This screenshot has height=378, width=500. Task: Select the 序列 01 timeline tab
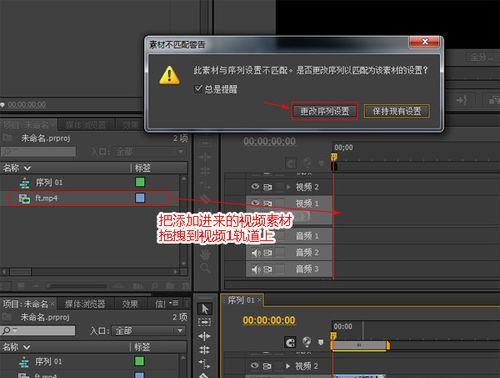point(241,300)
